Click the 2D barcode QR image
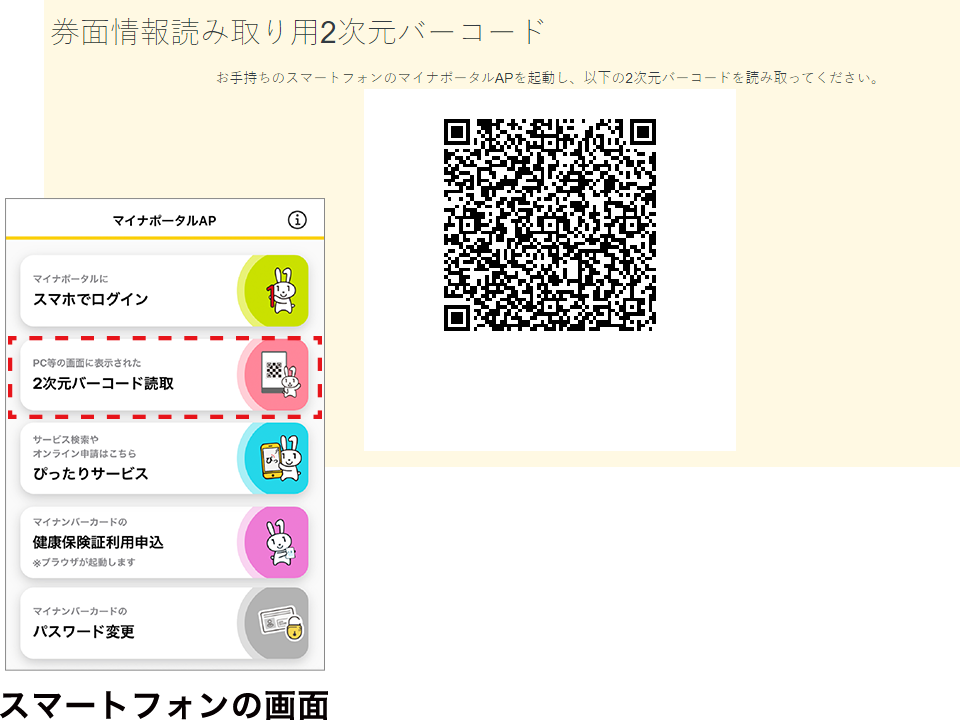 point(550,225)
